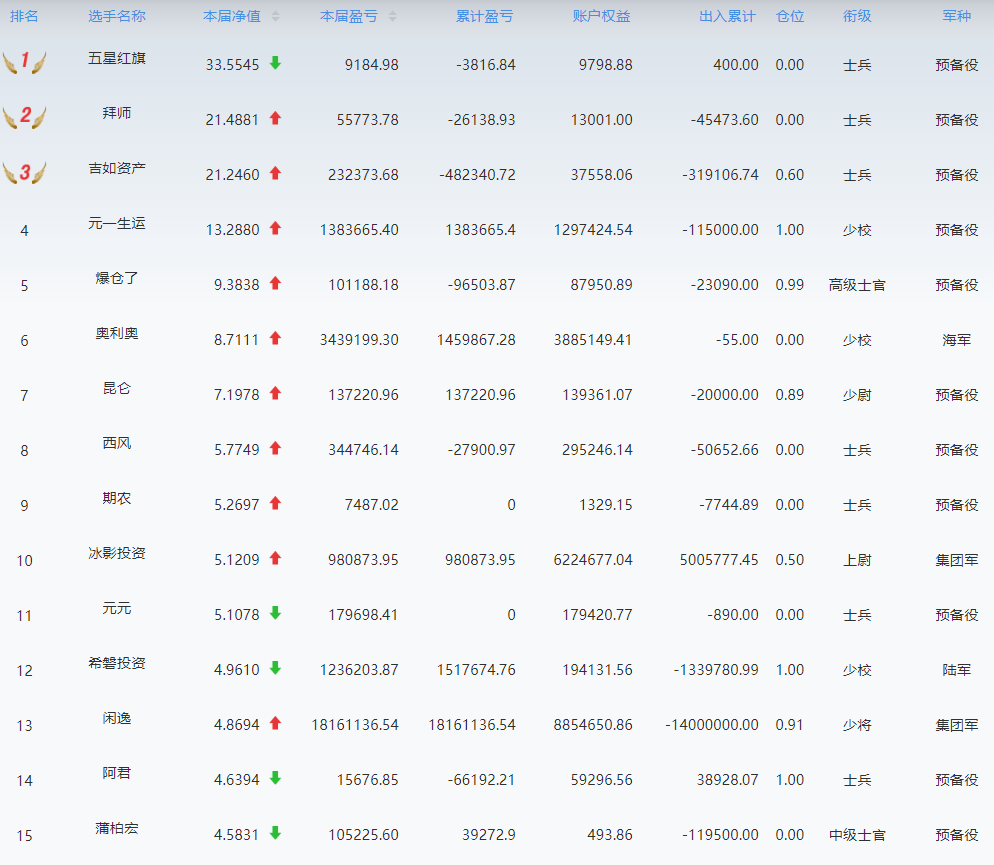Click red up arrow next to 21.4881

[275, 118]
